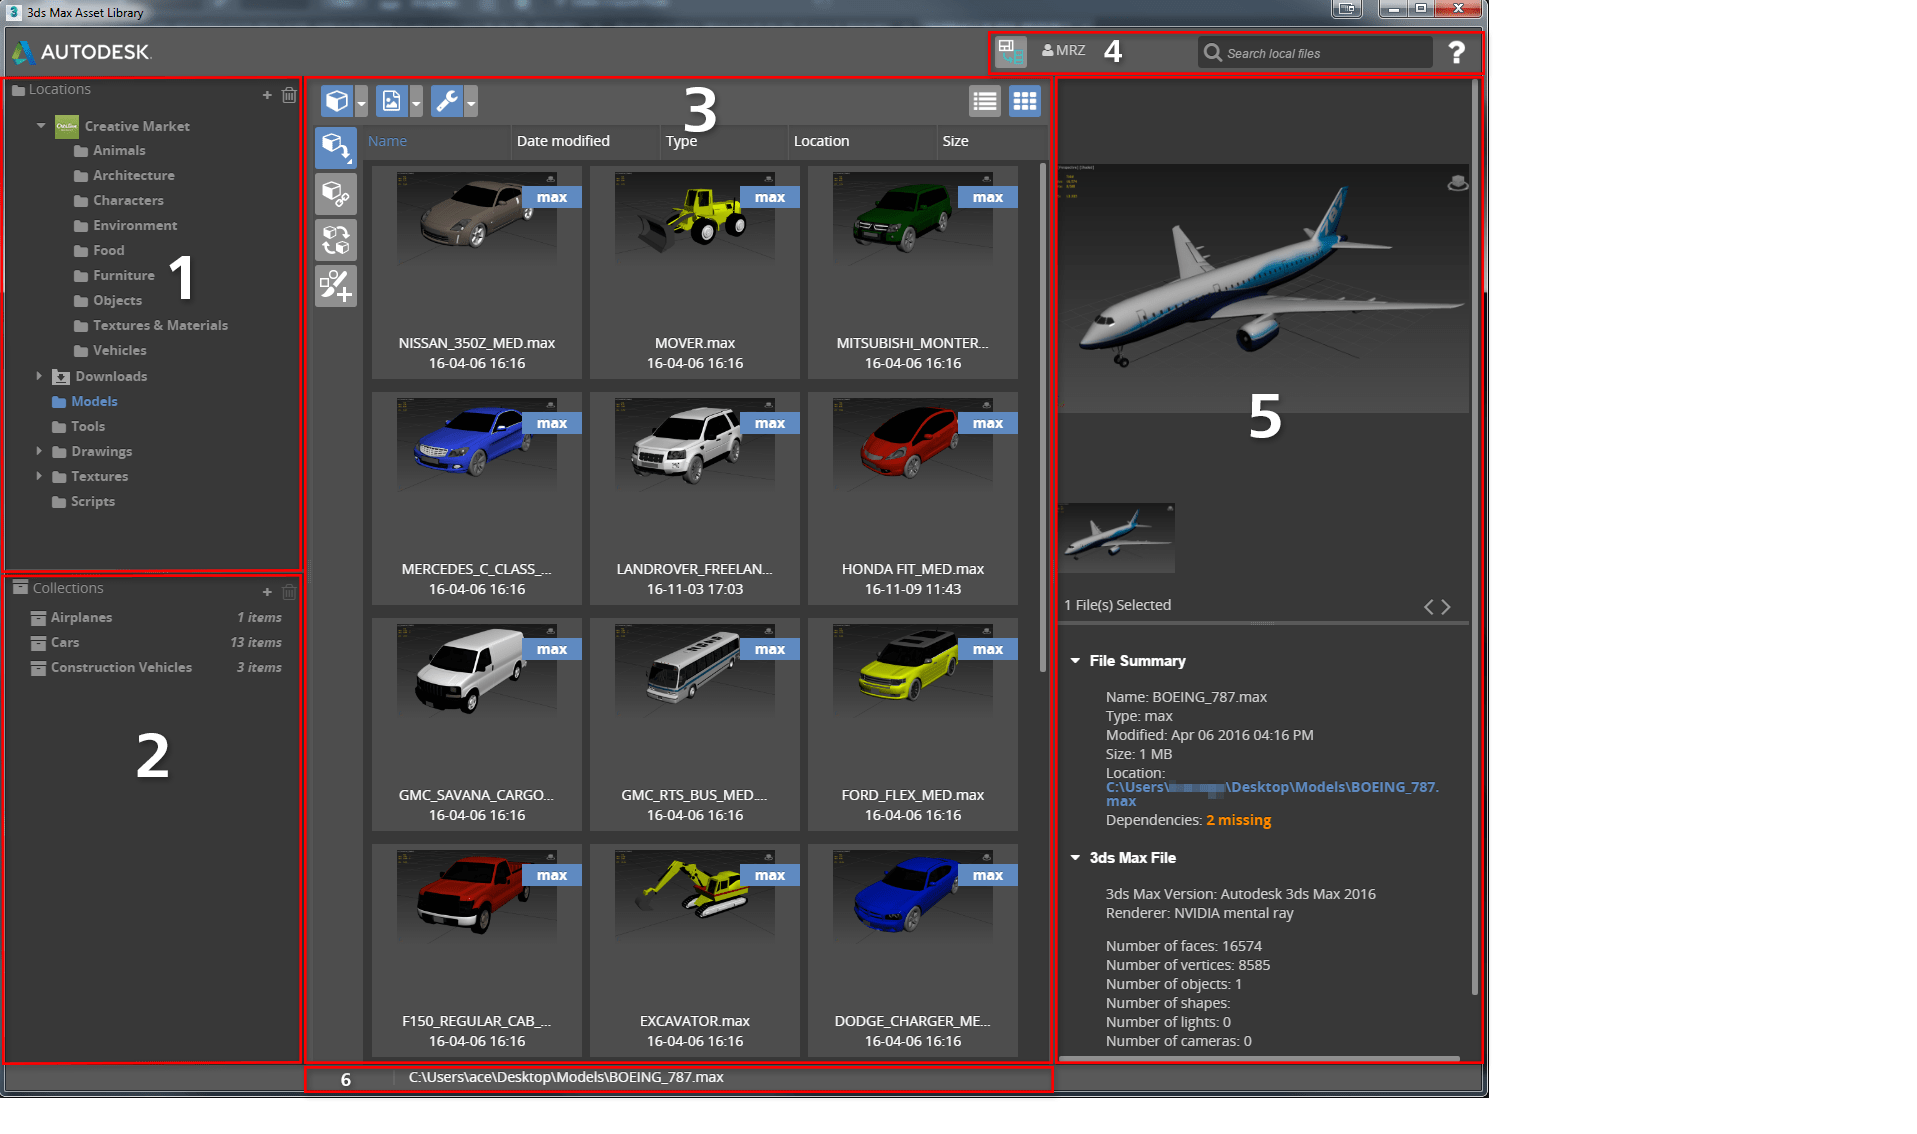Collapse the Creative Market tree node
The height and width of the screenshot is (1134, 1917).
pyautogui.click(x=41, y=126)
